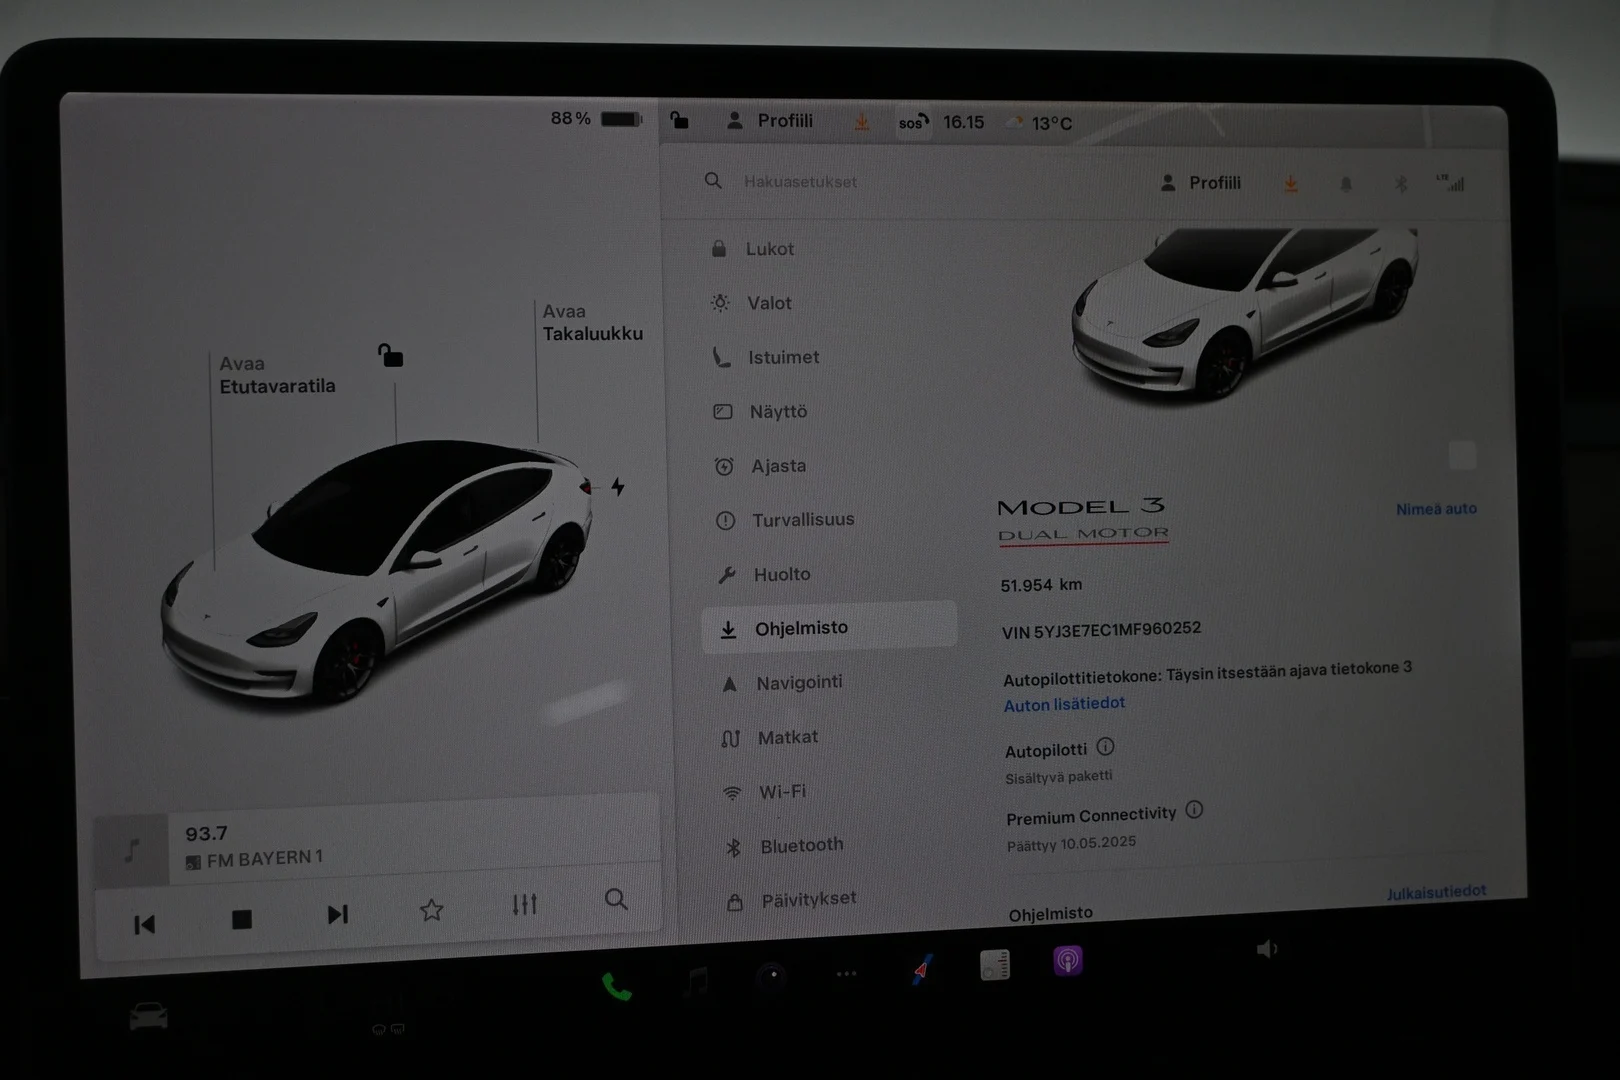1620x1080 pixels.
Task: Open car controls via car icon
Action: pyautogui.click(x=148, y=1018)
